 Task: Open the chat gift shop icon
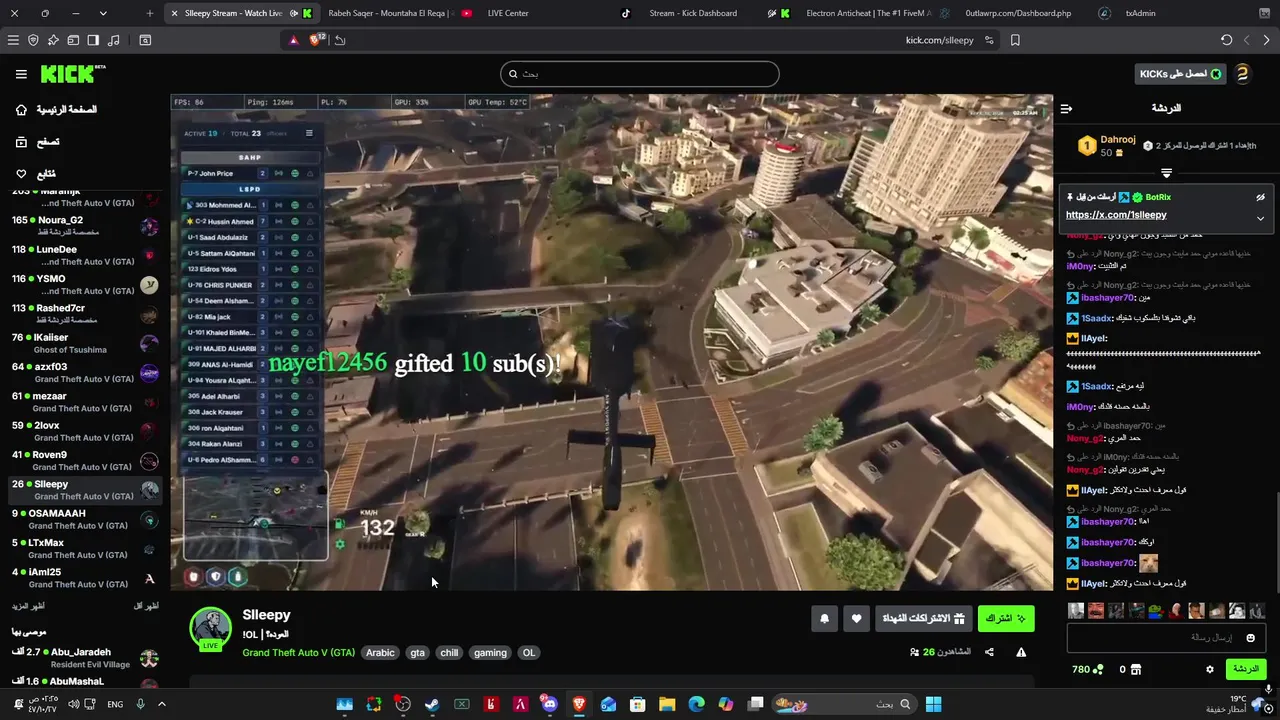1136,669
